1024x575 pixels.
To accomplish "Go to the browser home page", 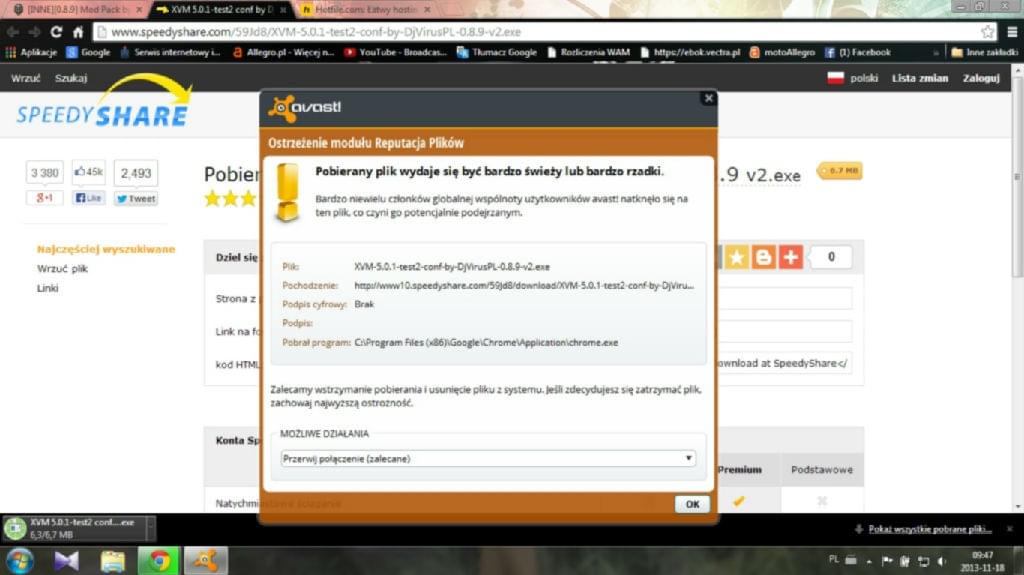I will coord(78,31).
